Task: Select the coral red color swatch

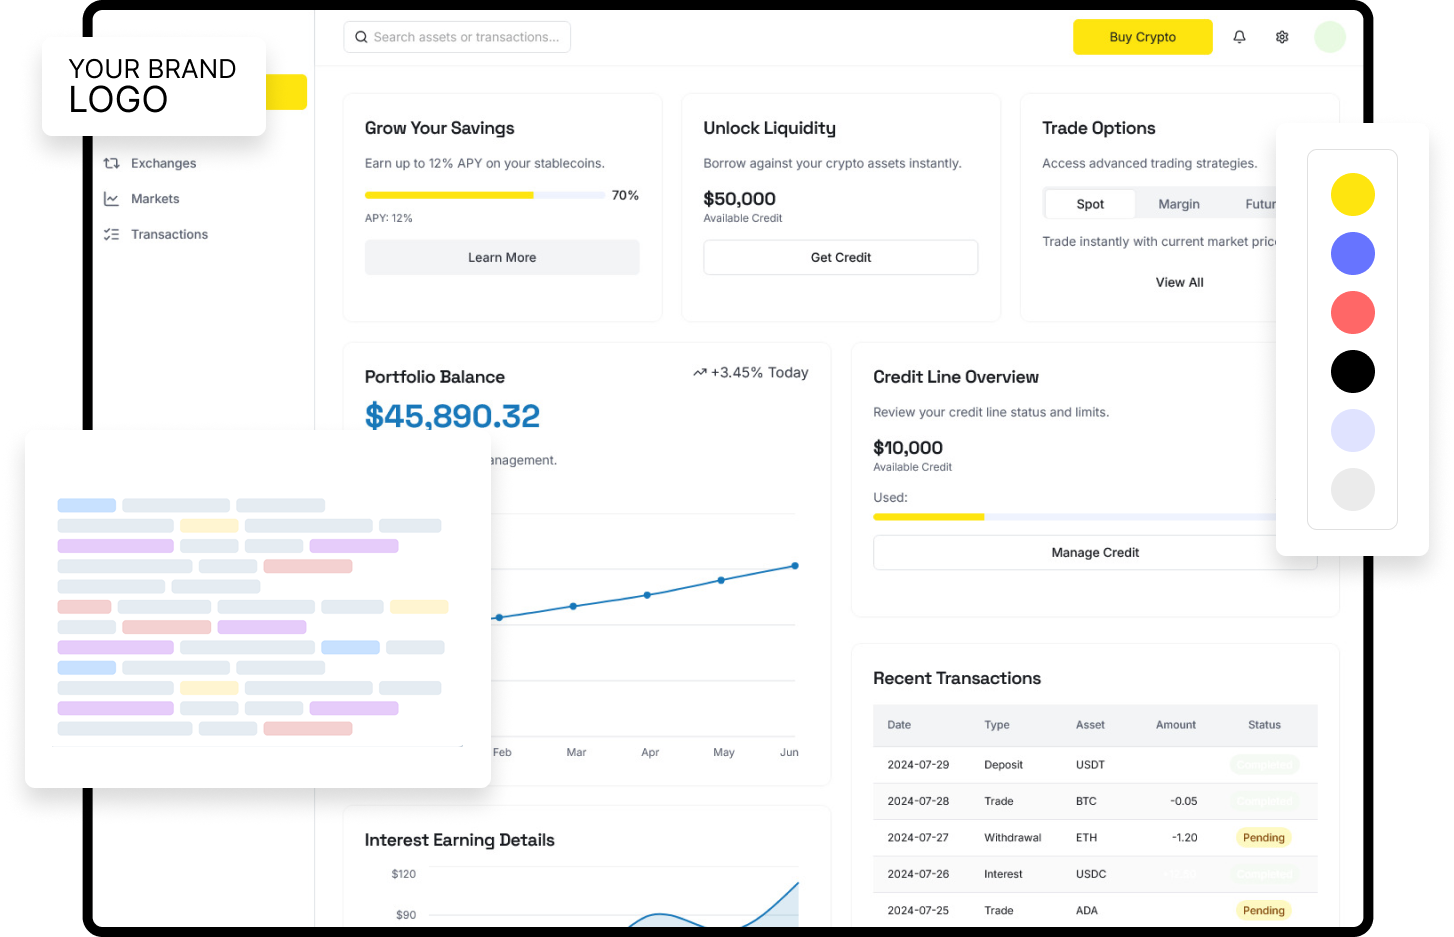Action: (1353, 312)
